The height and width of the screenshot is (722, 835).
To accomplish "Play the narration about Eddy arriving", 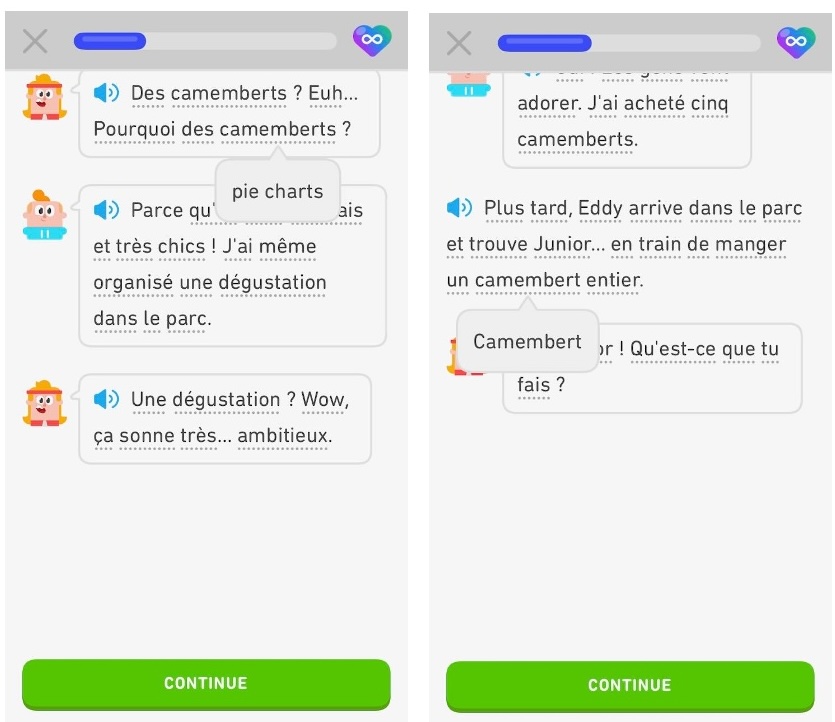I will click(459, 207).
